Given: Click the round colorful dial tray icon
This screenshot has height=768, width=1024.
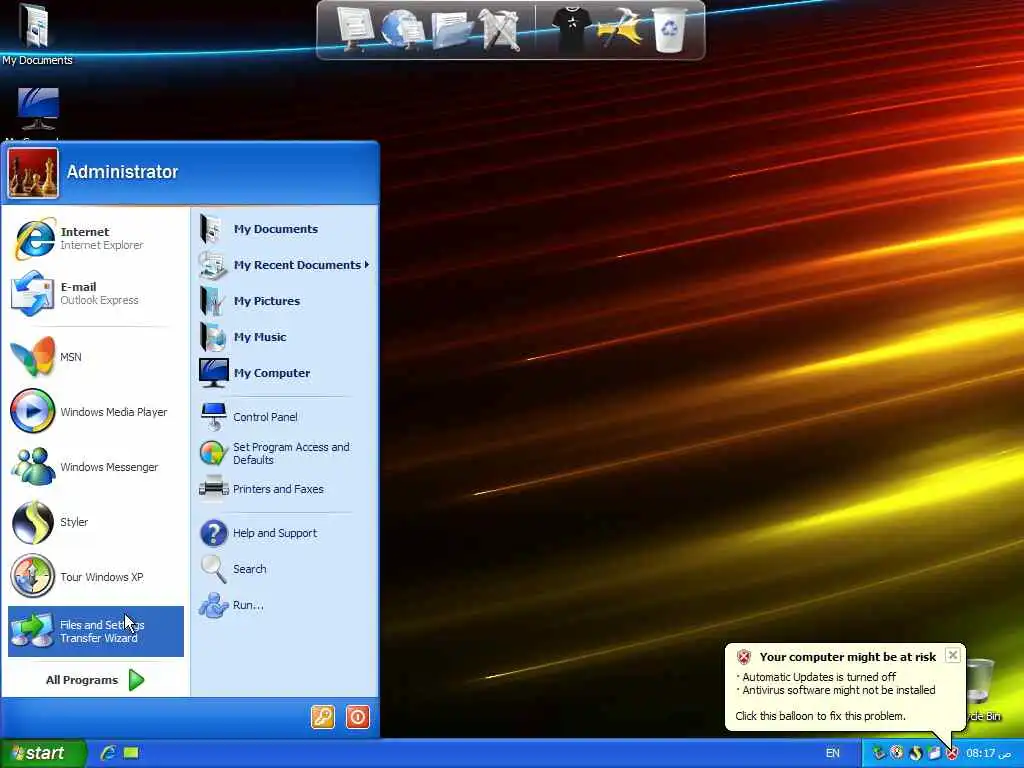Looking at the screenshot, I should pyautogui.click(x=897, y=753).
